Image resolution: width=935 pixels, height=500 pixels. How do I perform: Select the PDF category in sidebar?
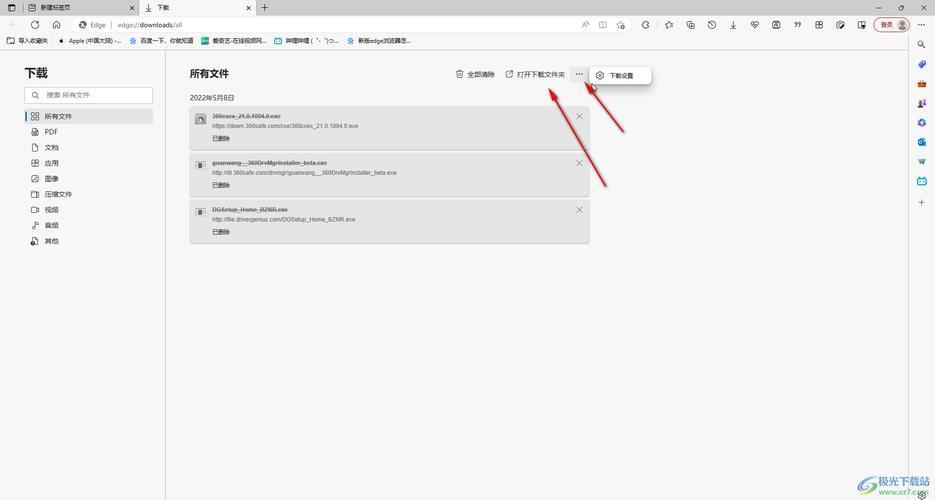pyautogui.click(x=51, y=132)
